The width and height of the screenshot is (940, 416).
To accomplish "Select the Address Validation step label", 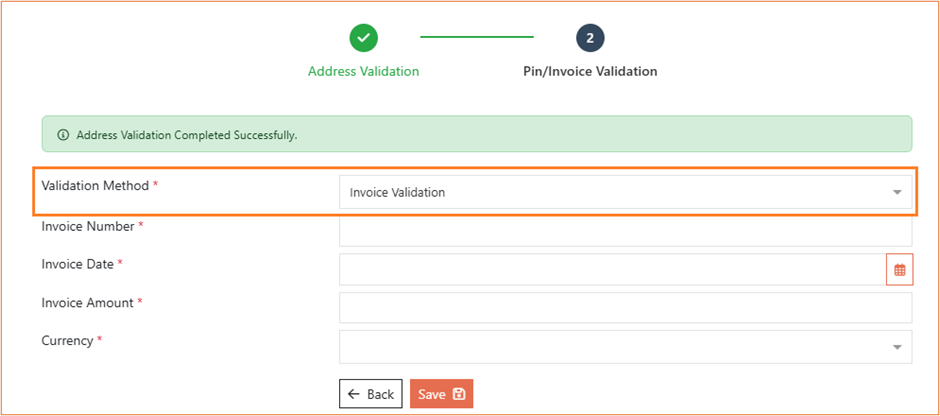I will [363, 71].
